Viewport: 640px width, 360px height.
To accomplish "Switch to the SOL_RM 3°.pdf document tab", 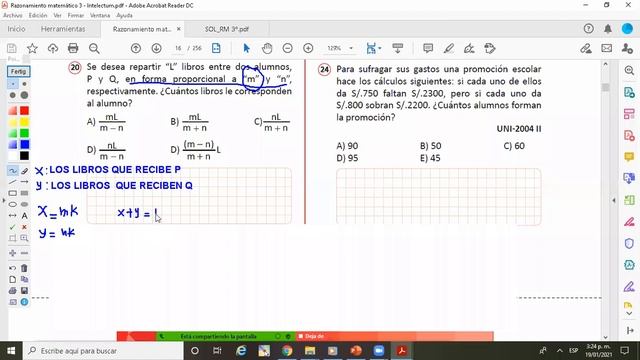I will click(227, 29).
